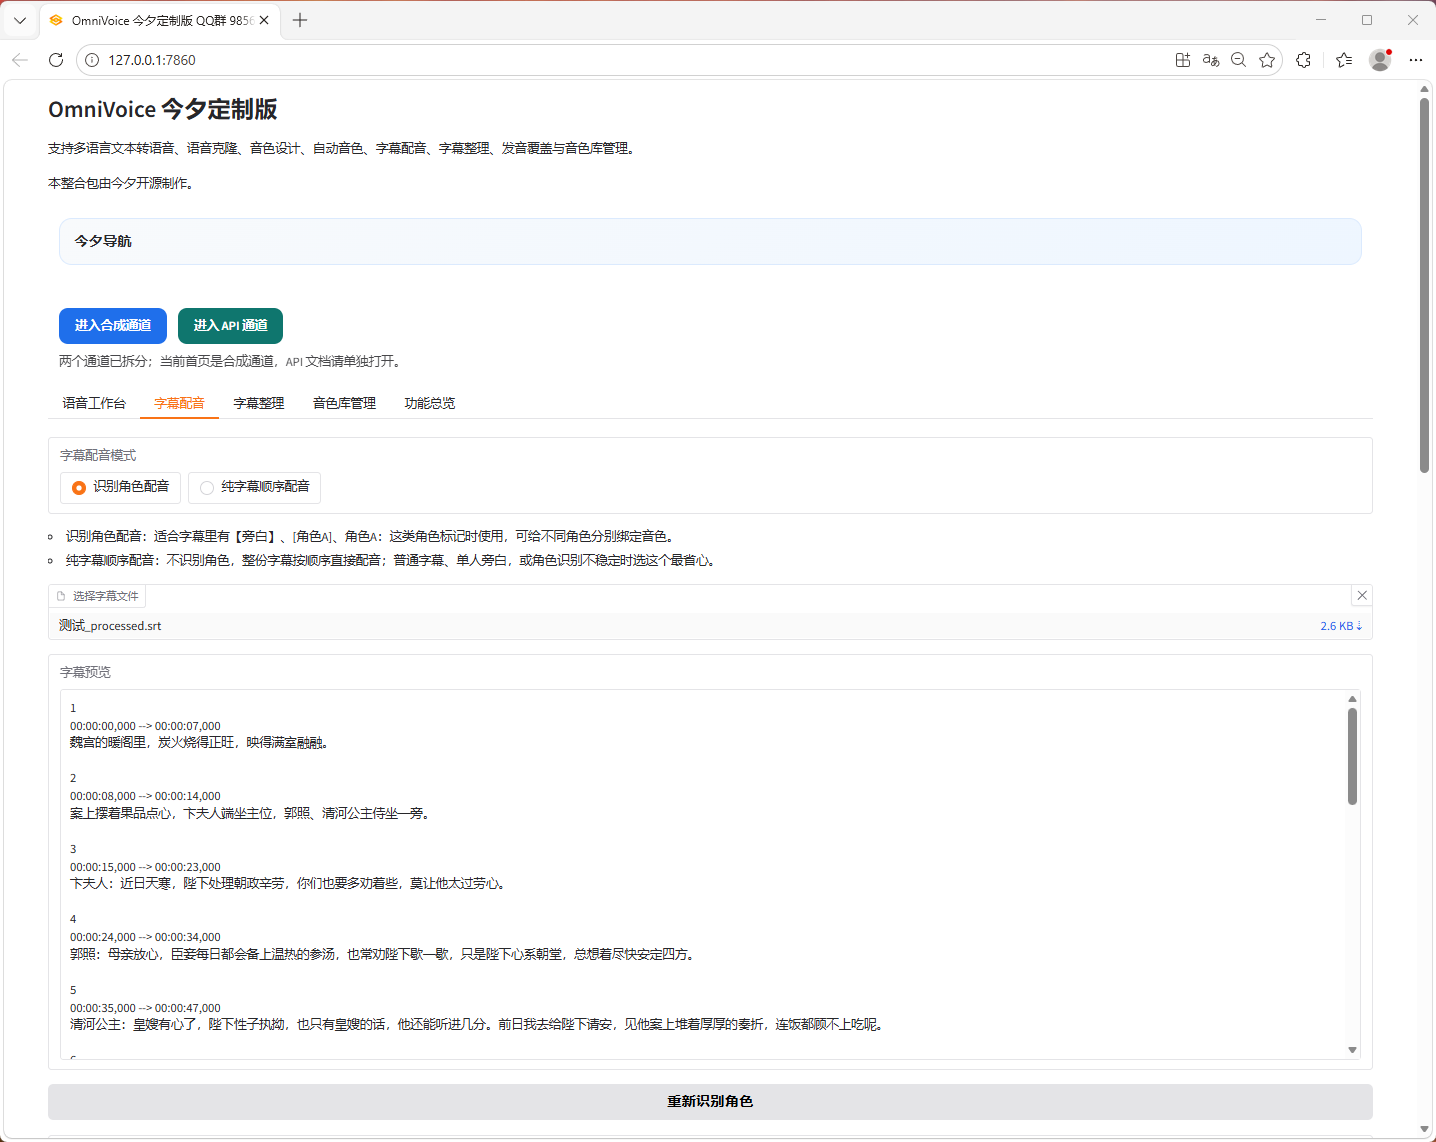Bookmark page with the star icon
1436x1142 pixels.
1267,60
